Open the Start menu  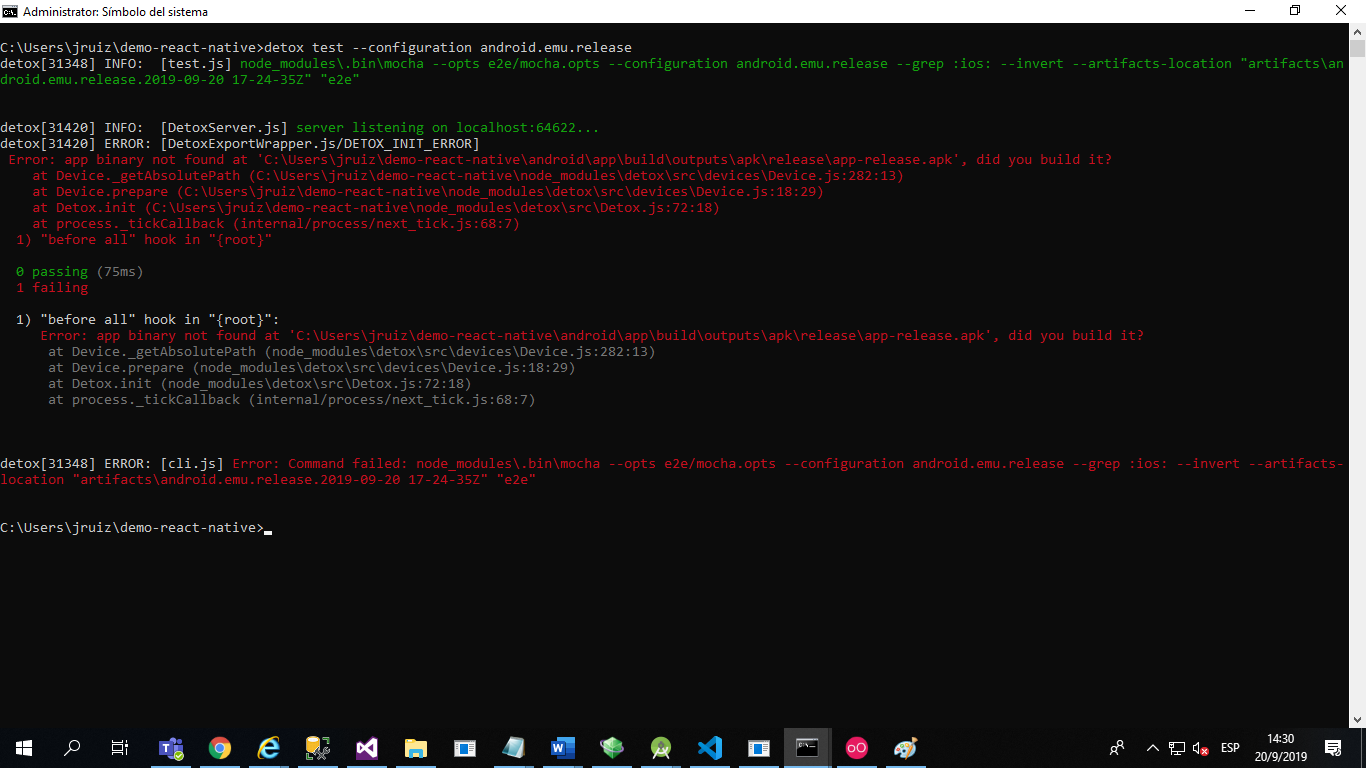pyautogui.click(x=23, y=748)
